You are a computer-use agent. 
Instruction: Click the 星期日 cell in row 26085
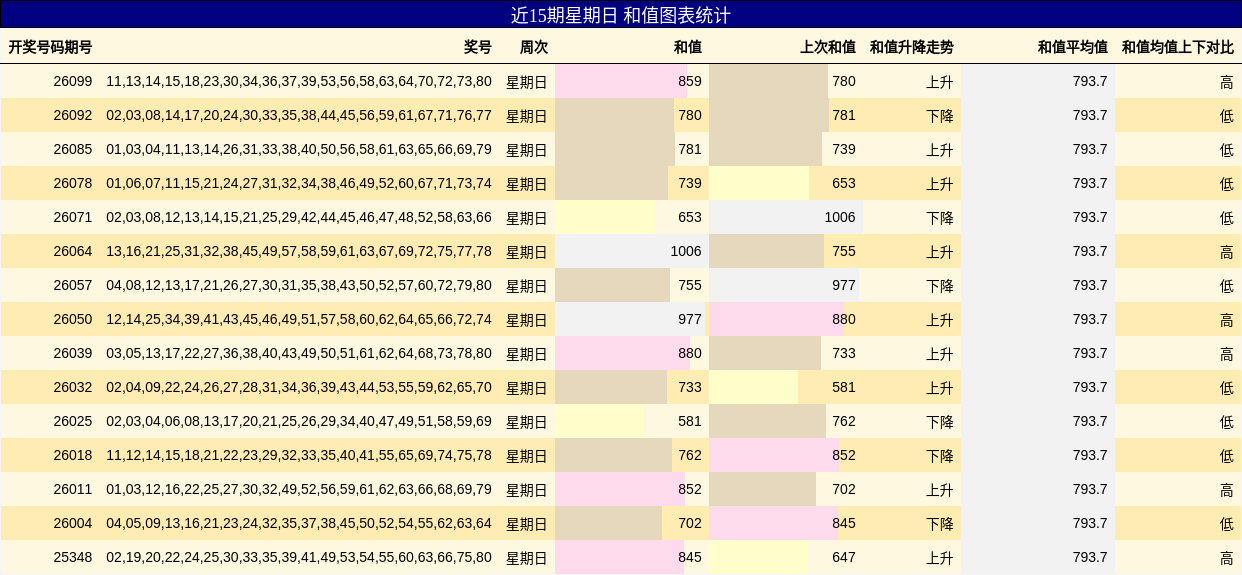pos(527,150)
